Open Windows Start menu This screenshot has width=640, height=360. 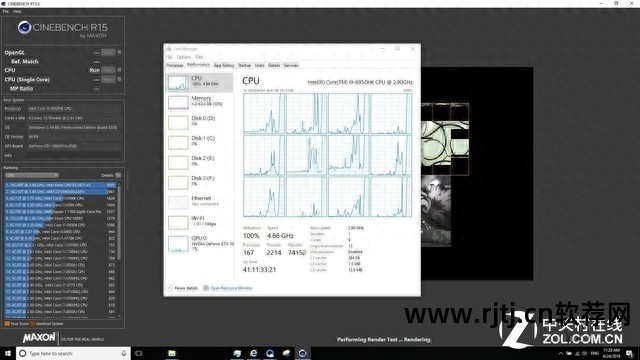point(7,353)
